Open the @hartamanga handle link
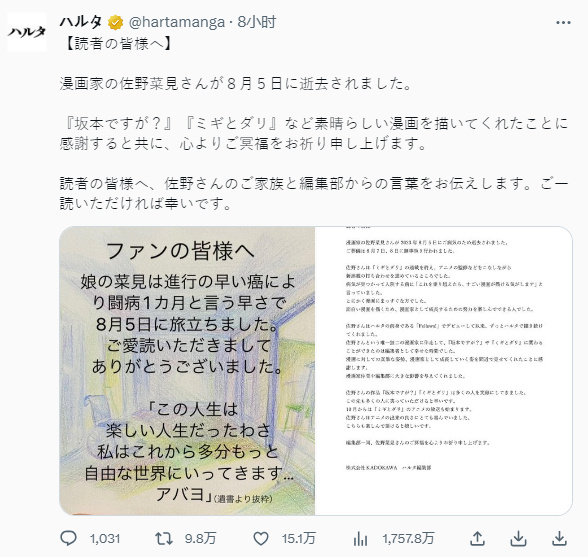The height and width of the screenshot is (557, 588). 177,23
